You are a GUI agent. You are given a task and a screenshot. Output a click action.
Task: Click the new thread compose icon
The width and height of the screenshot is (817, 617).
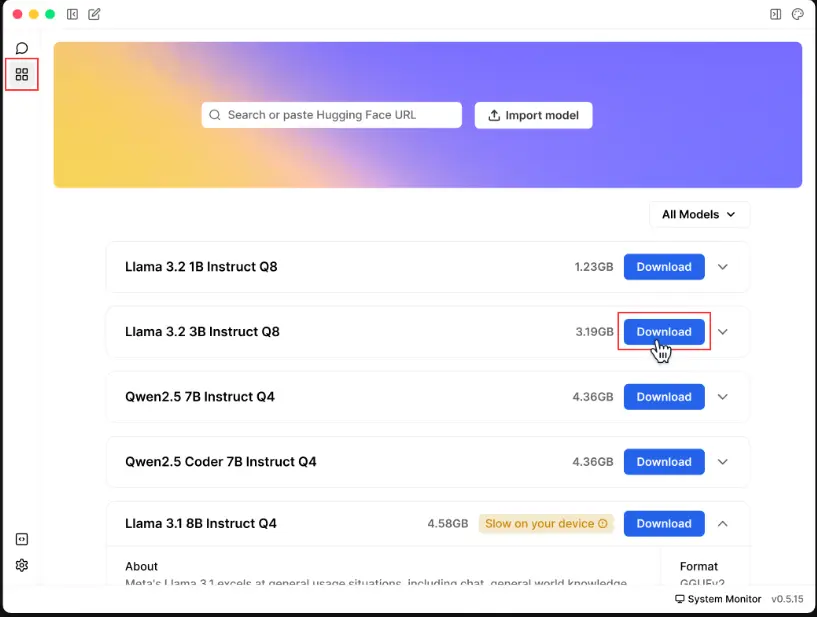pos(94,15)
